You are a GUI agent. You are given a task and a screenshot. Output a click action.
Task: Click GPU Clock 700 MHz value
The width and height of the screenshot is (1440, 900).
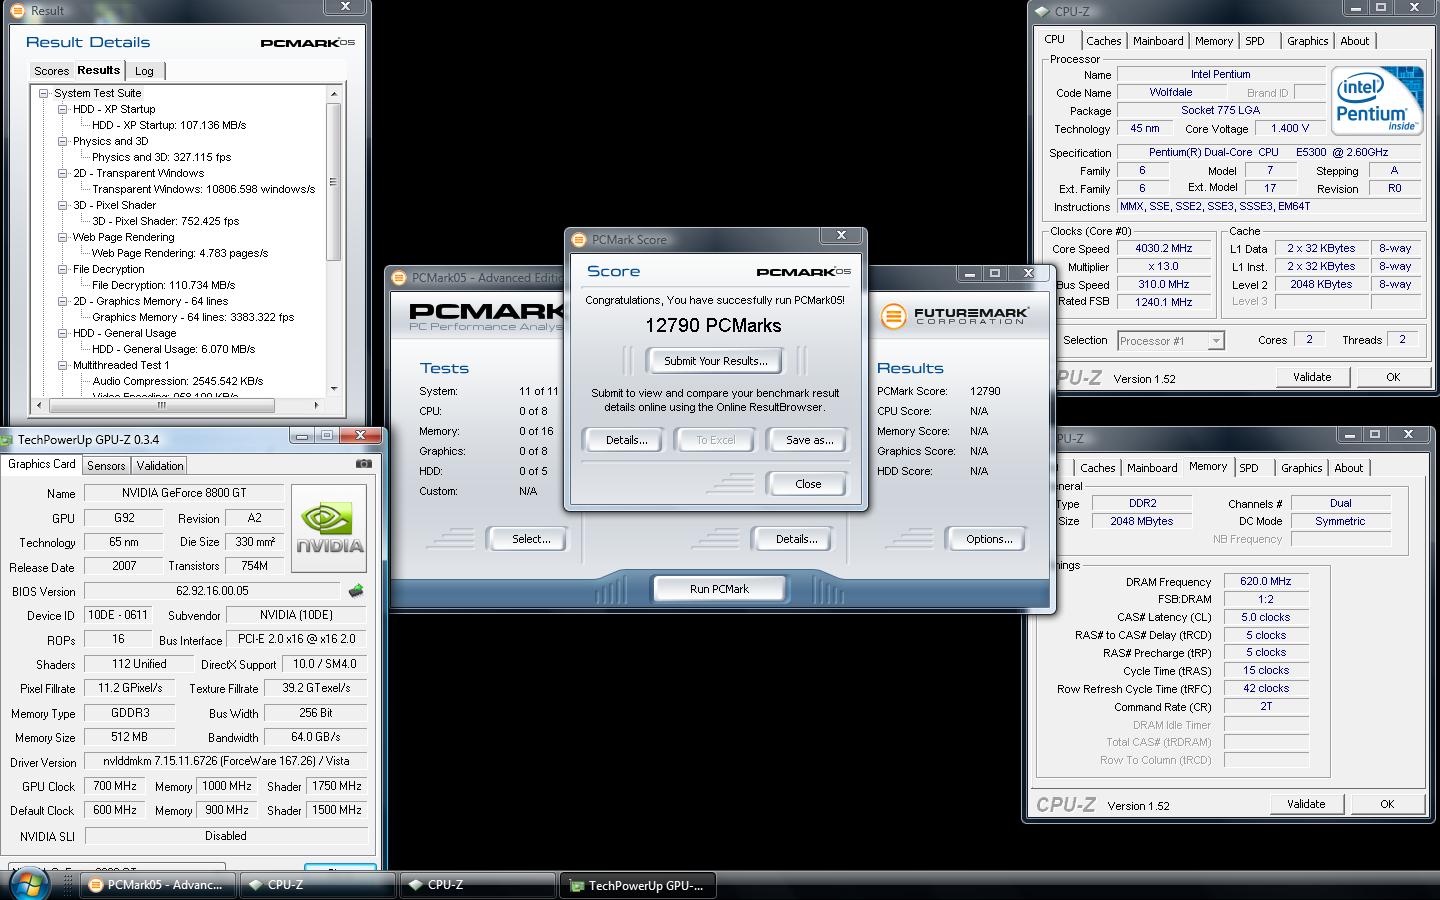[115, 786]
